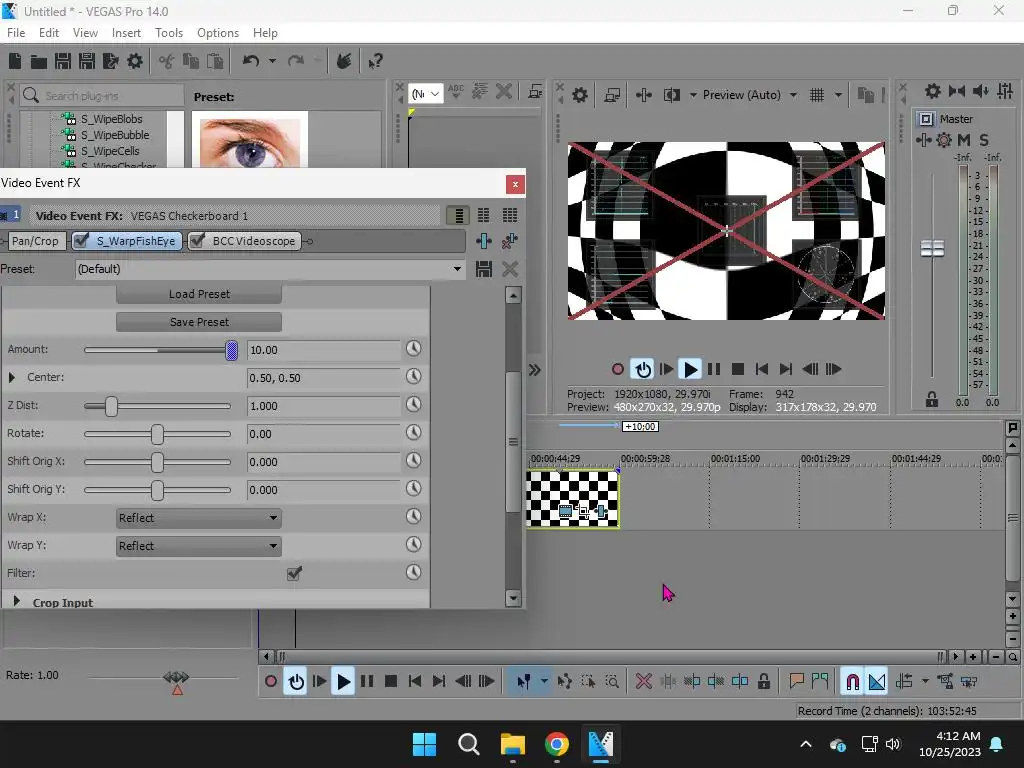This screenshot has height=768, width=1024.
Task: Click the eye preset thumbnail
Action: (249, 140)
